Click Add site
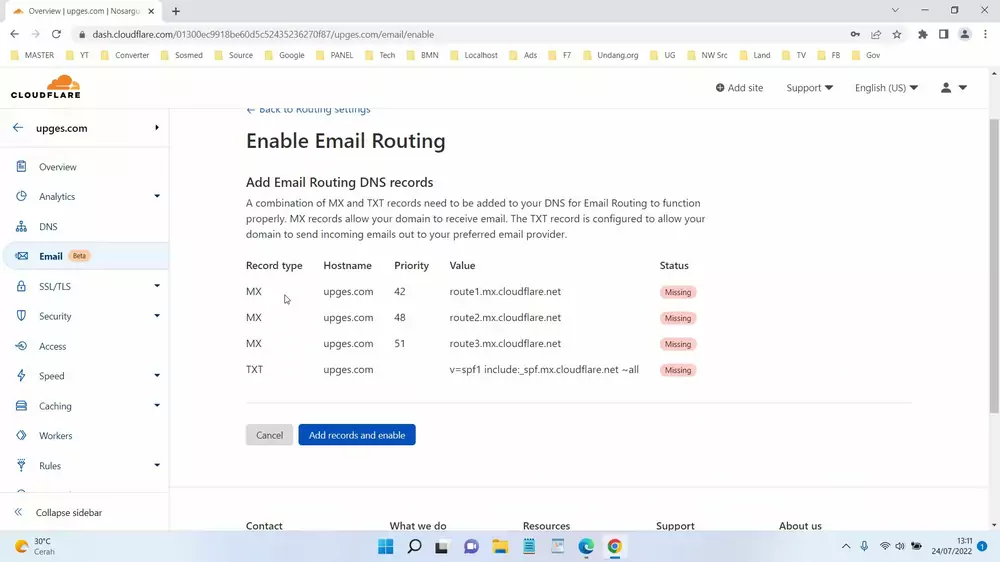The height and width of the screenshot is (562, 1000). pos(739,87)
